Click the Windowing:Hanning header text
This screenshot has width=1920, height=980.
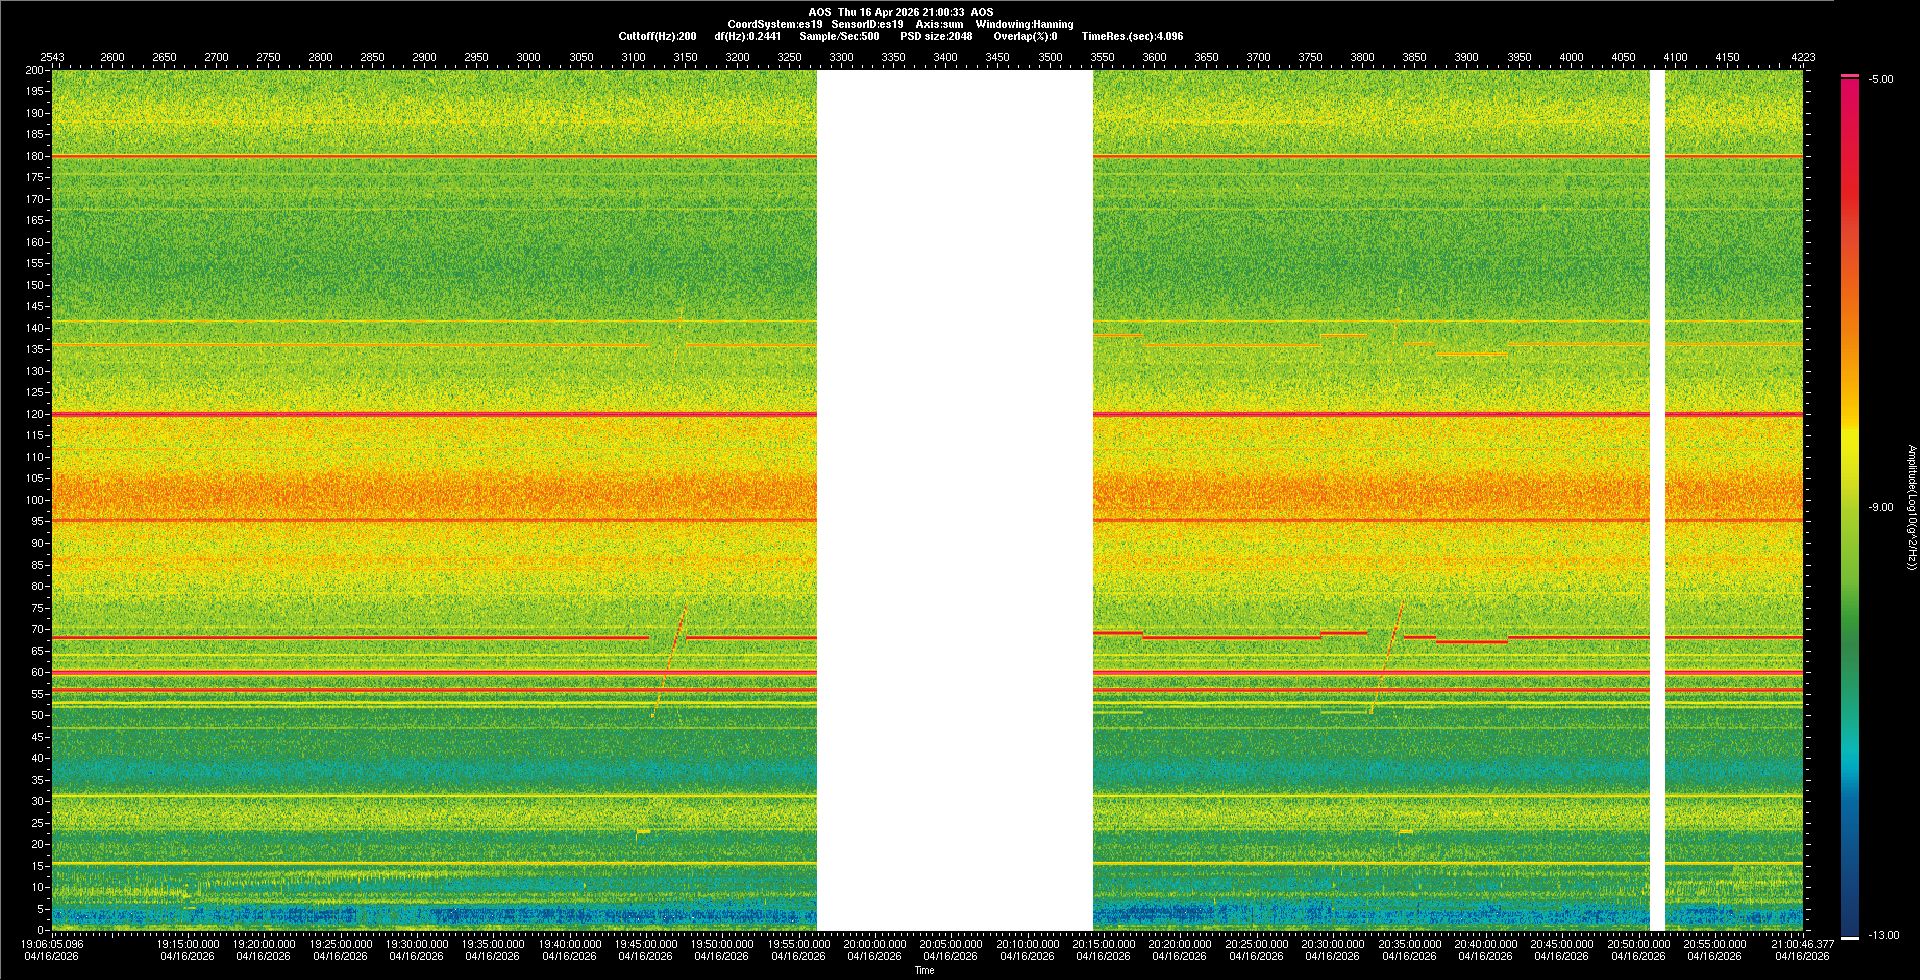(x=1024, y=24)
